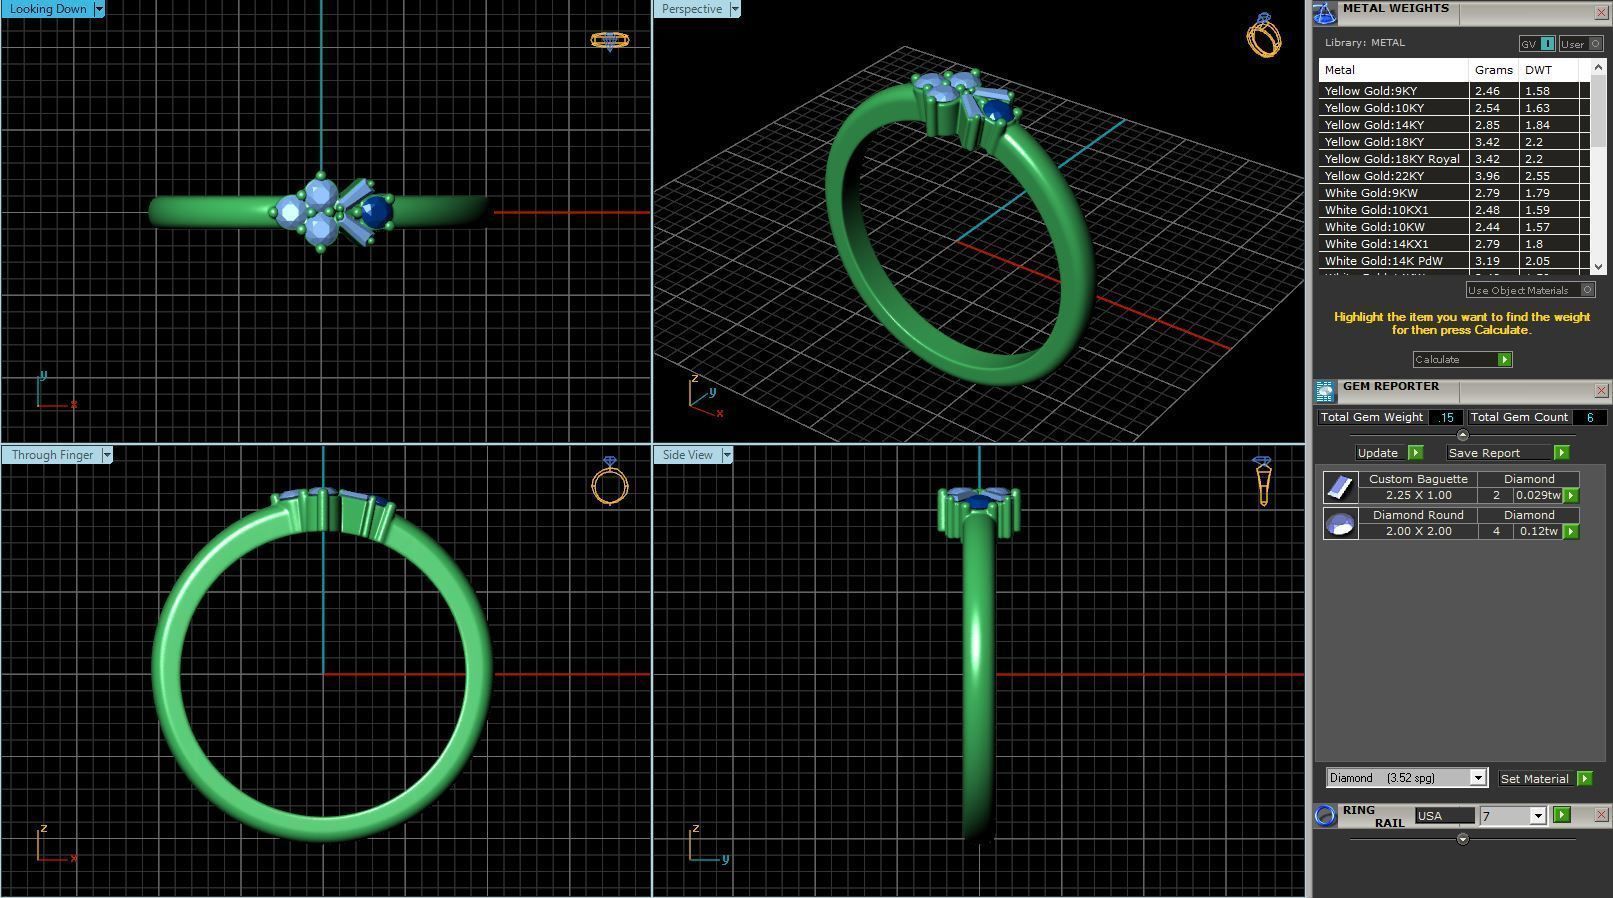Open the Perspective viewport dropdown
Viewport: 1613px width, 898px height.
click(735, 9)
